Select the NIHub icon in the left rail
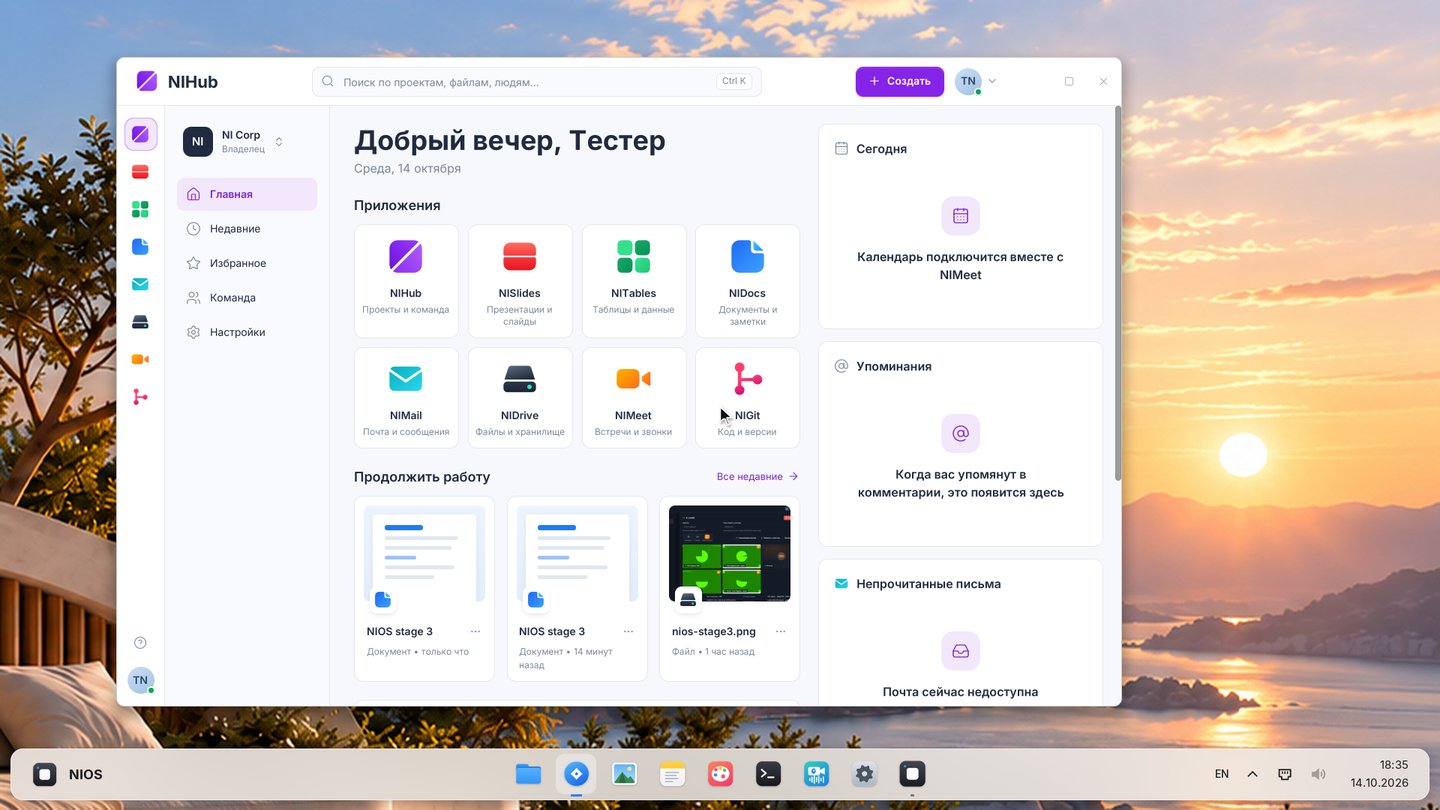1440x810 pixels. pyautogui.click(x=140, y=134)
